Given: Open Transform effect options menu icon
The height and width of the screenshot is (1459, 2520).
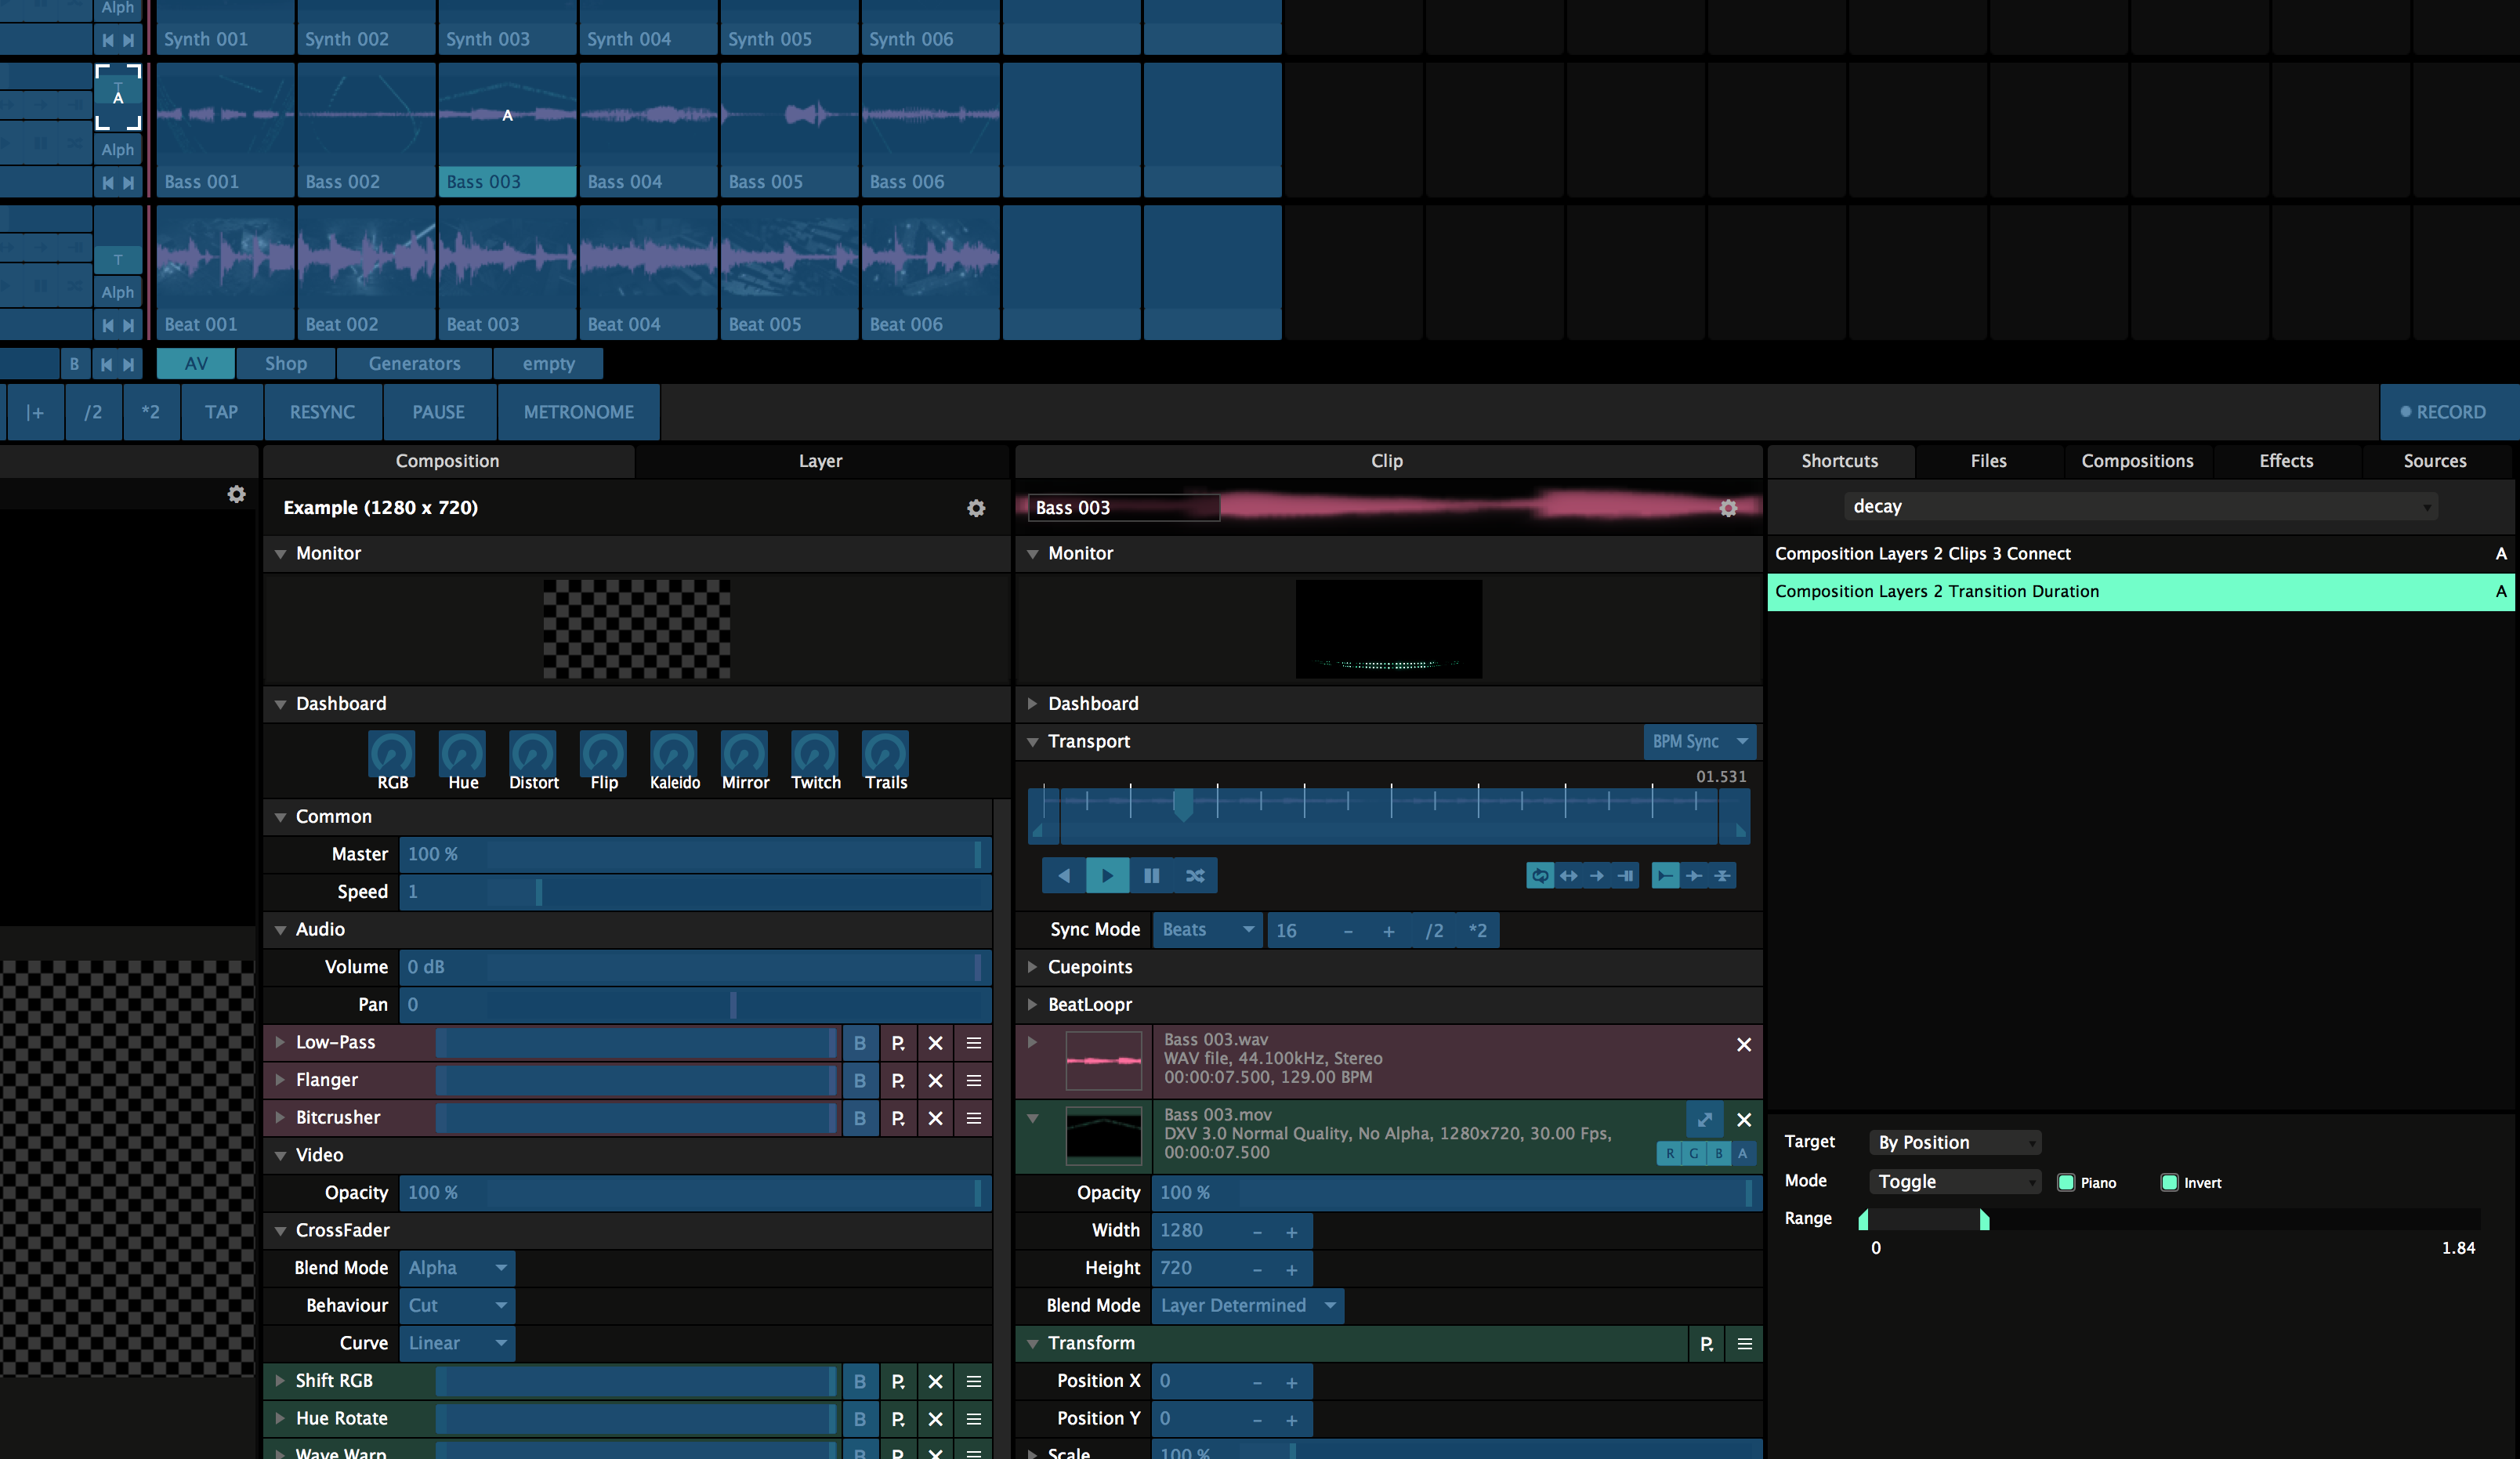Looking at the screenshot, I should click(x=1744, y=1343).
